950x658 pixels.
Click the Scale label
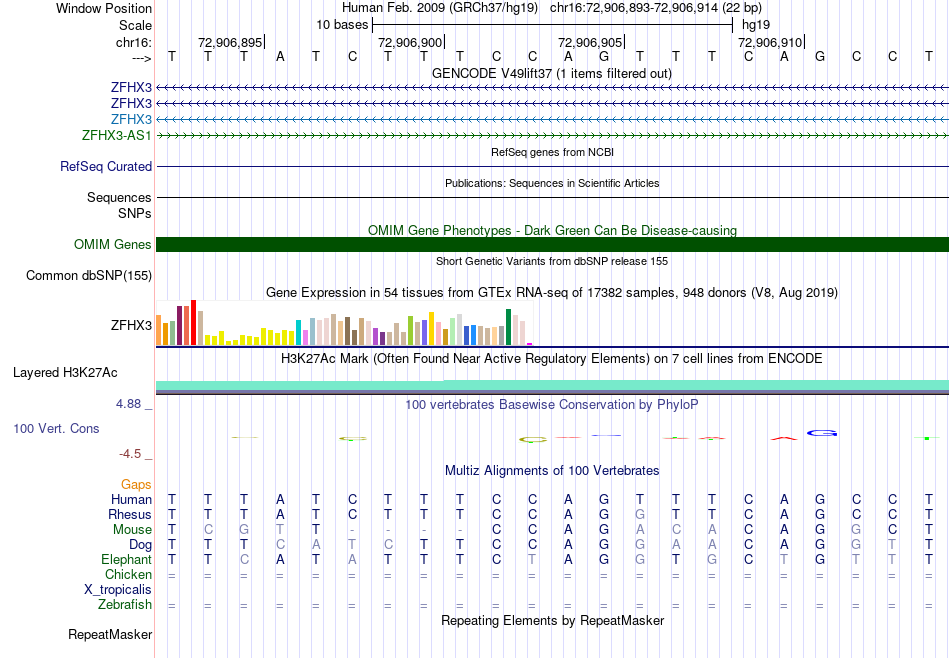pos(135,25)
